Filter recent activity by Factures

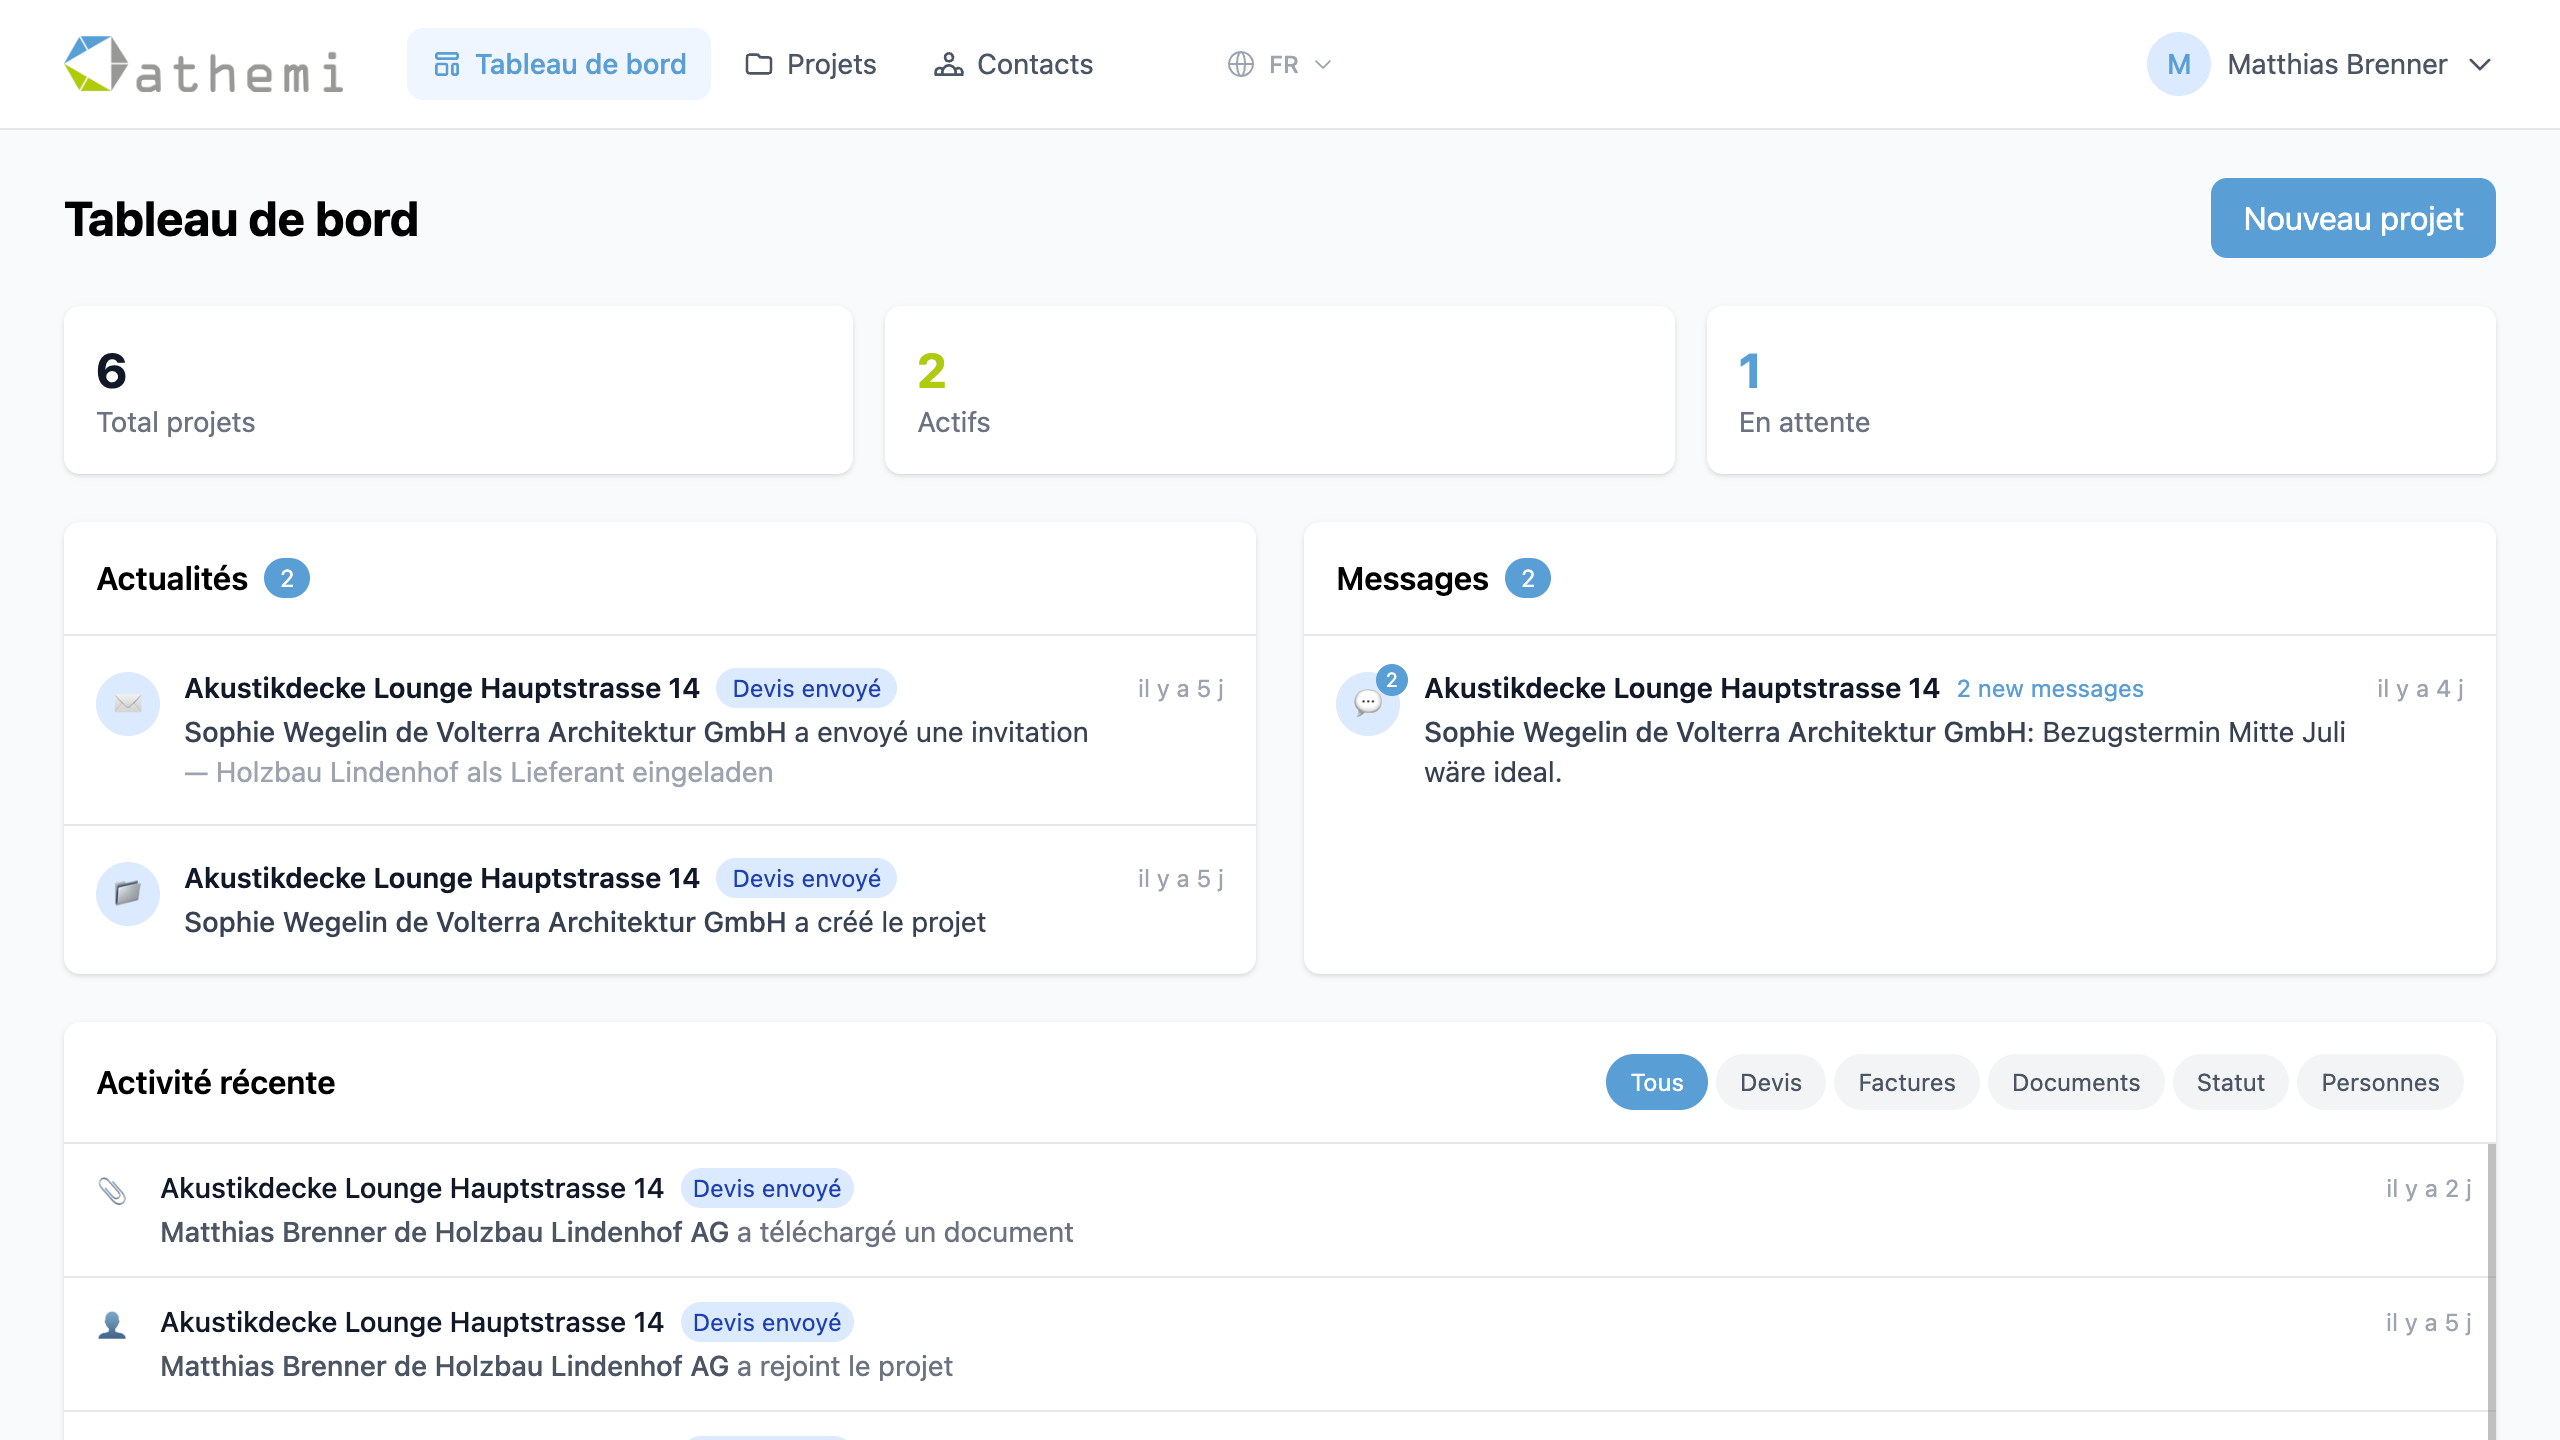tap(1906, 1082)
